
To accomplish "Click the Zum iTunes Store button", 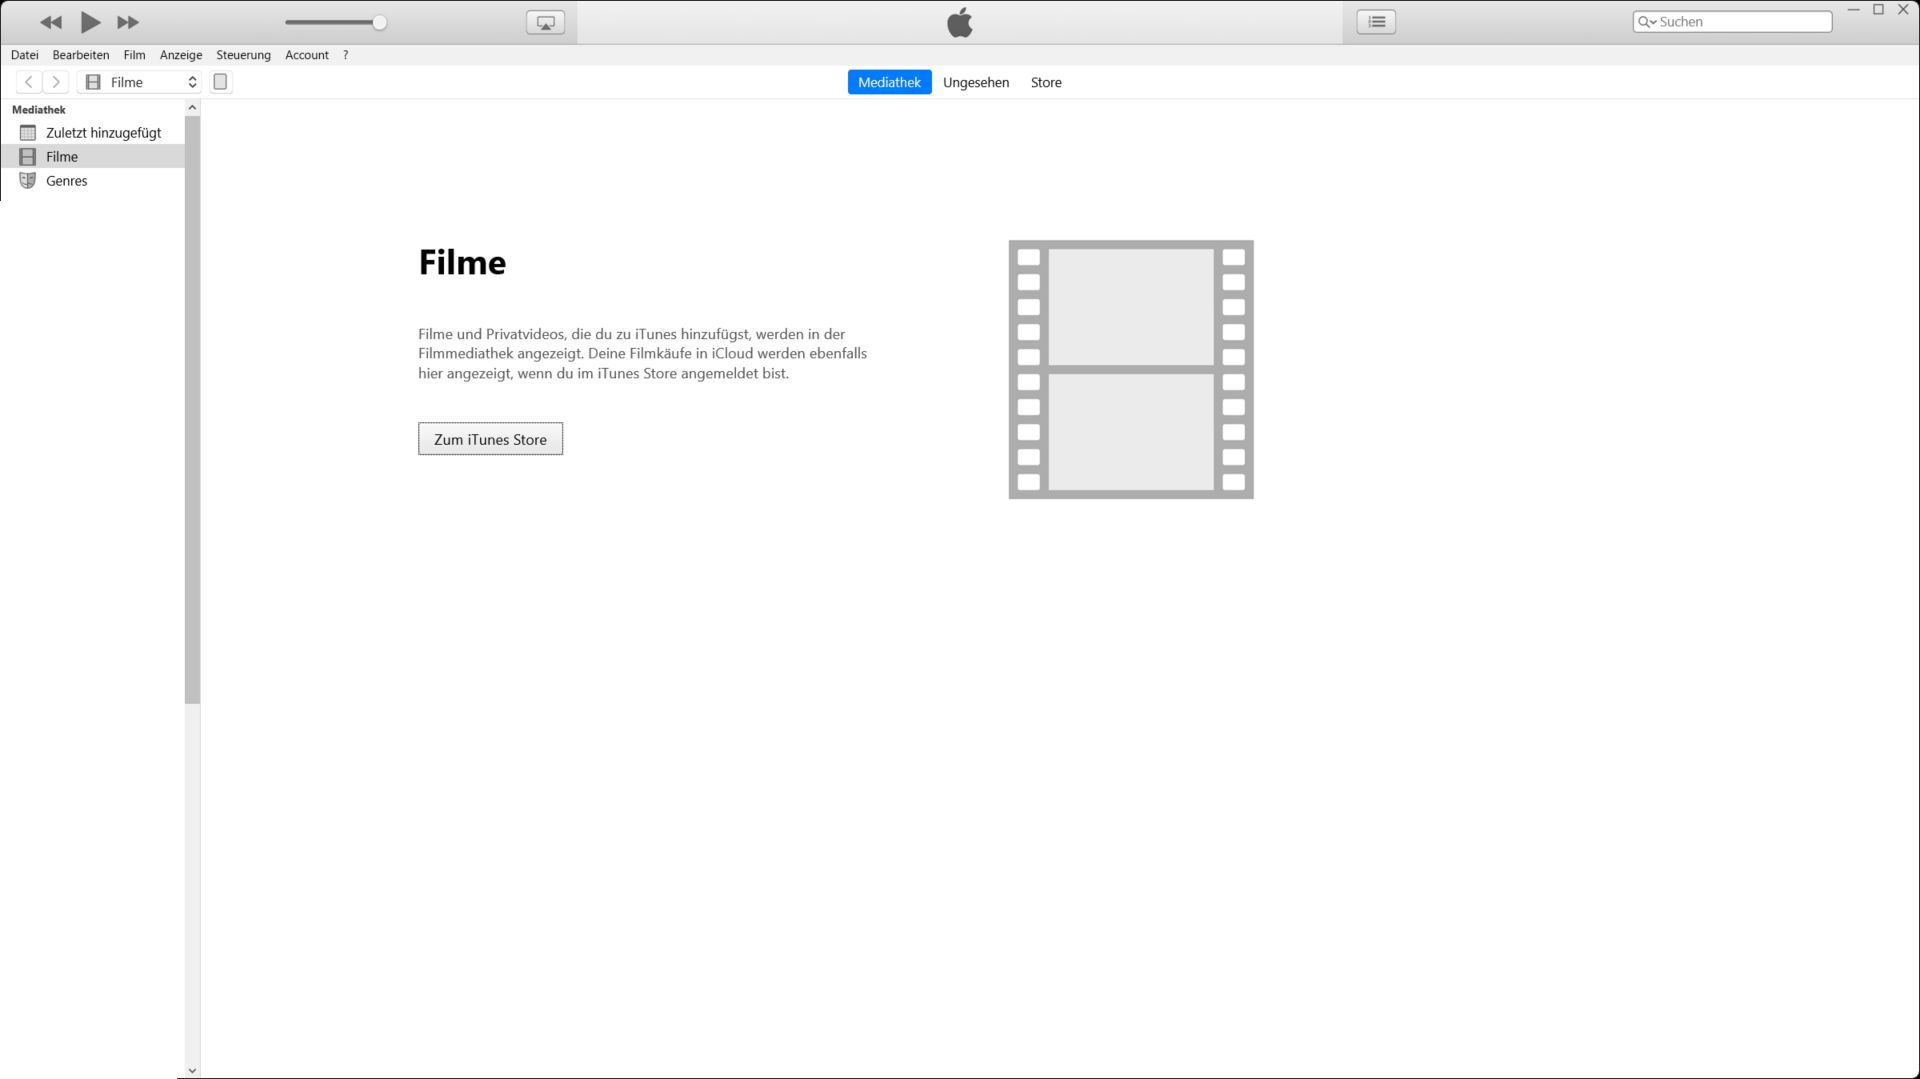I will (x=490, y=439).
